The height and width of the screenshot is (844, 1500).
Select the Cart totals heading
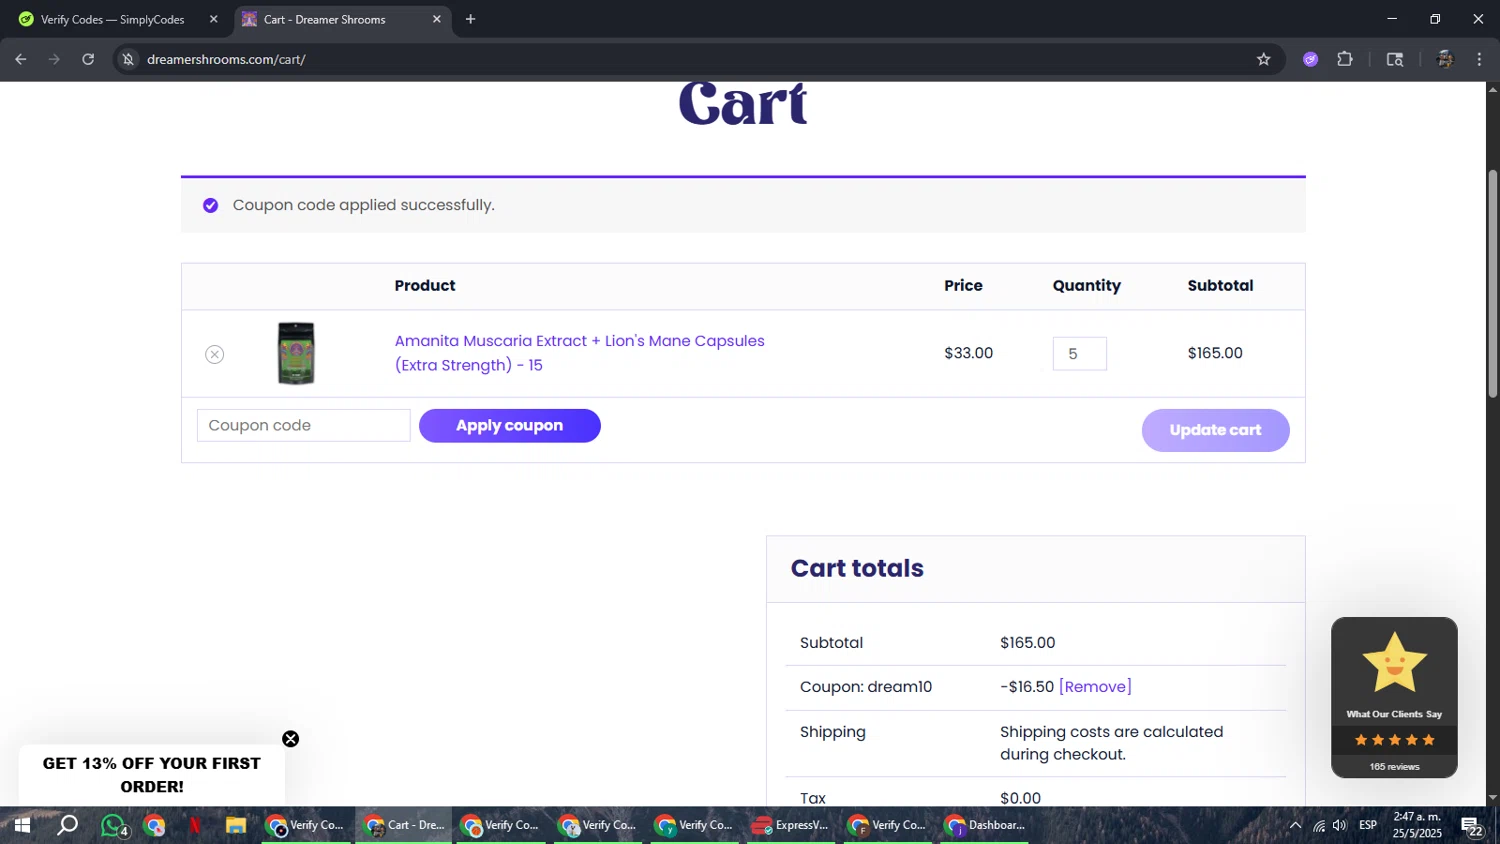(857, 568)
